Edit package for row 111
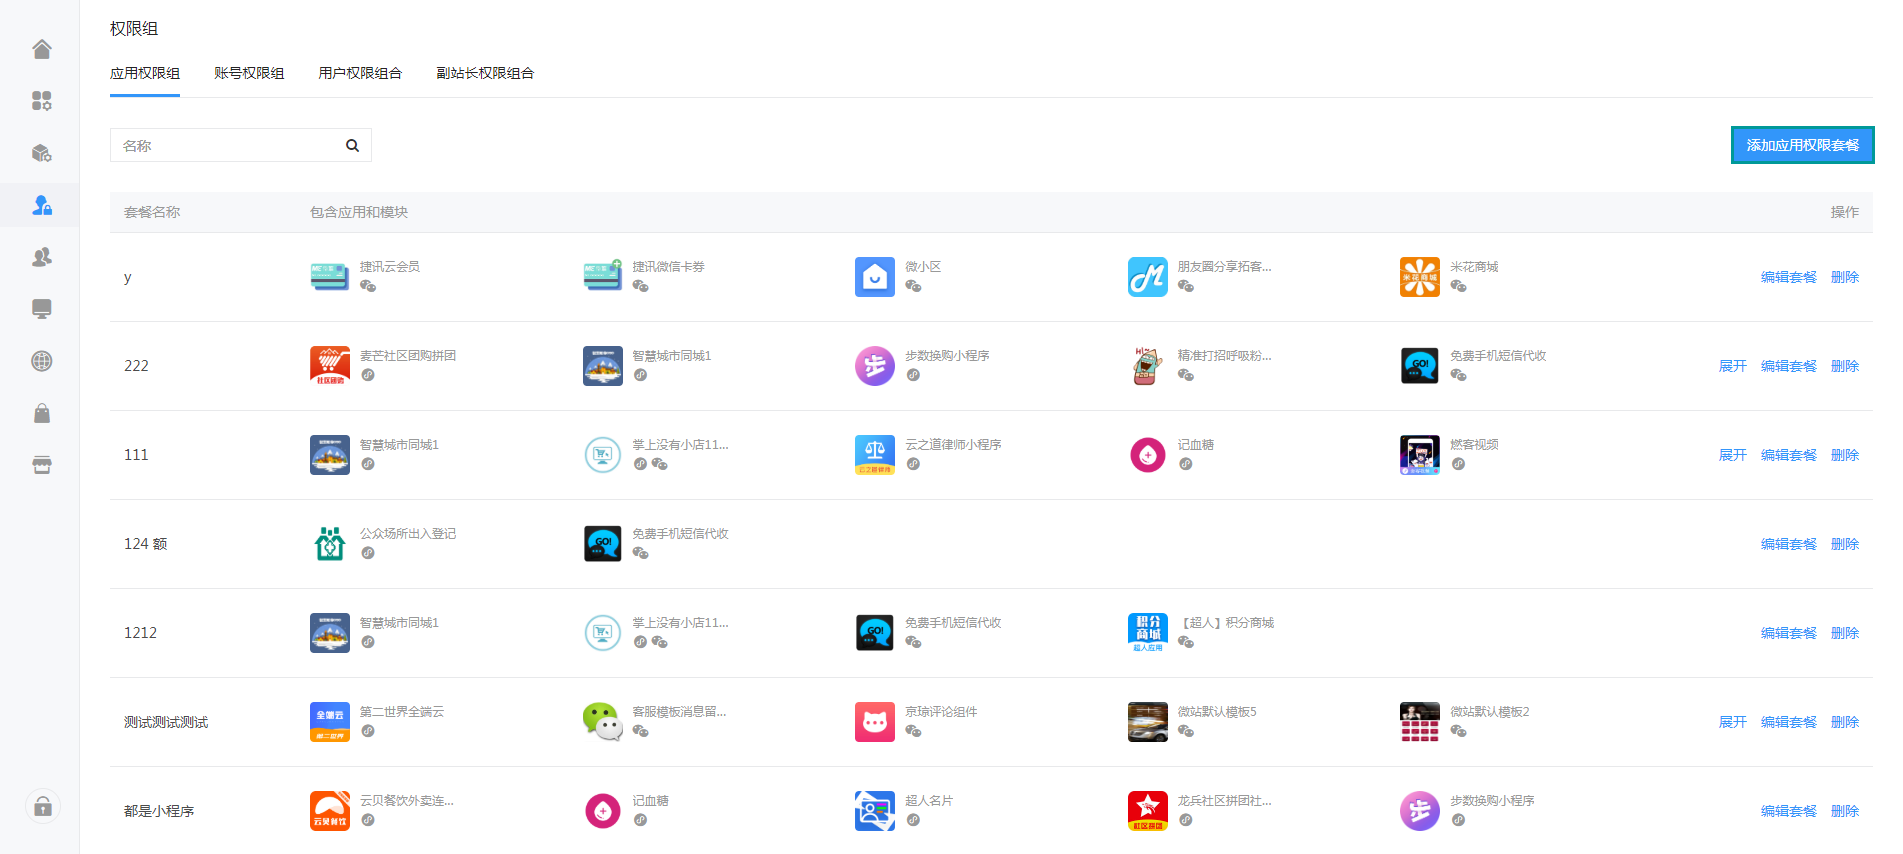This screenshot has width=1903, height=854. point(1788,455)
